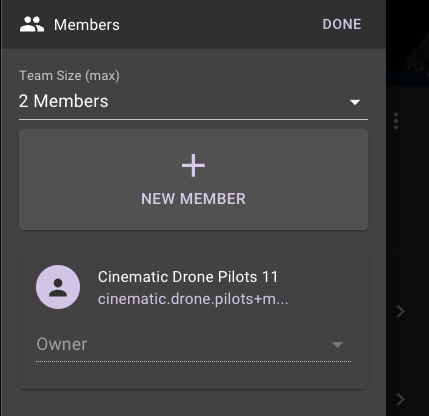Viewport: 429px width, 416px height.
Task: Click the Members group icon in header
Action: (x=32, y=25)
